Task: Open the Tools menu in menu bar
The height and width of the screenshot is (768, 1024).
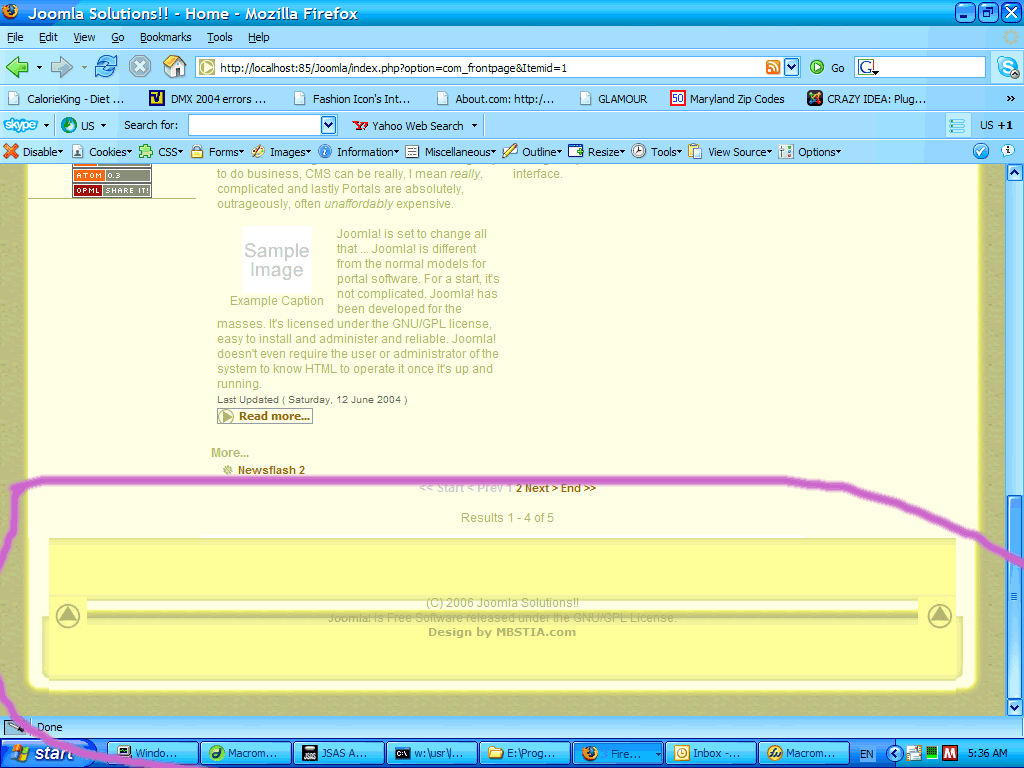Action: (x=219, y=37)
